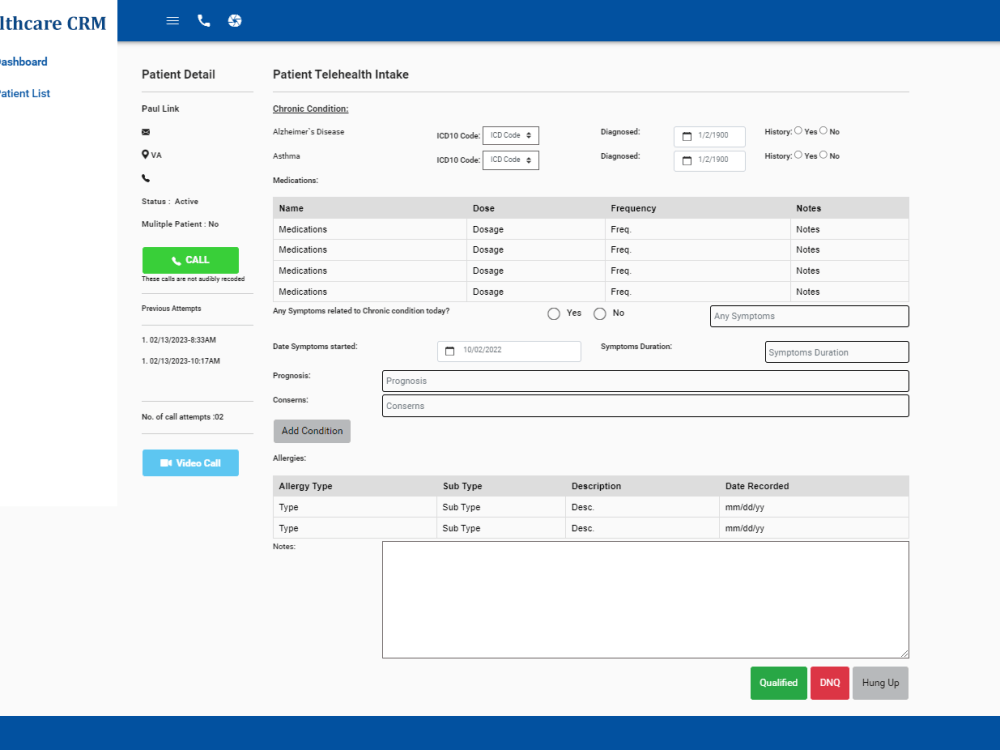Click the calendar icon for Date Symptoms started
This screenshot has height=750, width=1000.
click(449, 351)
